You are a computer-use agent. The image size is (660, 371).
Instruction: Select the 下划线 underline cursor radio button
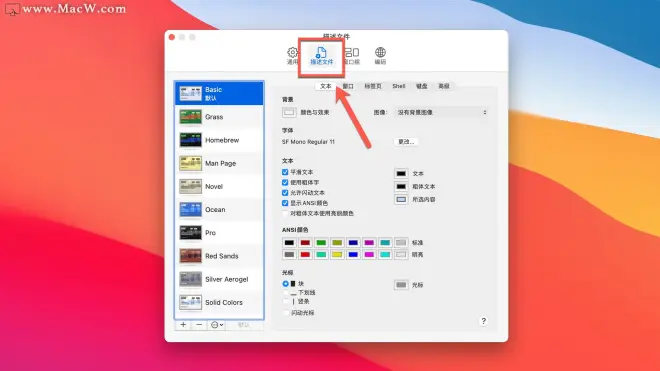pyautogui.click(x=285, y=293)
